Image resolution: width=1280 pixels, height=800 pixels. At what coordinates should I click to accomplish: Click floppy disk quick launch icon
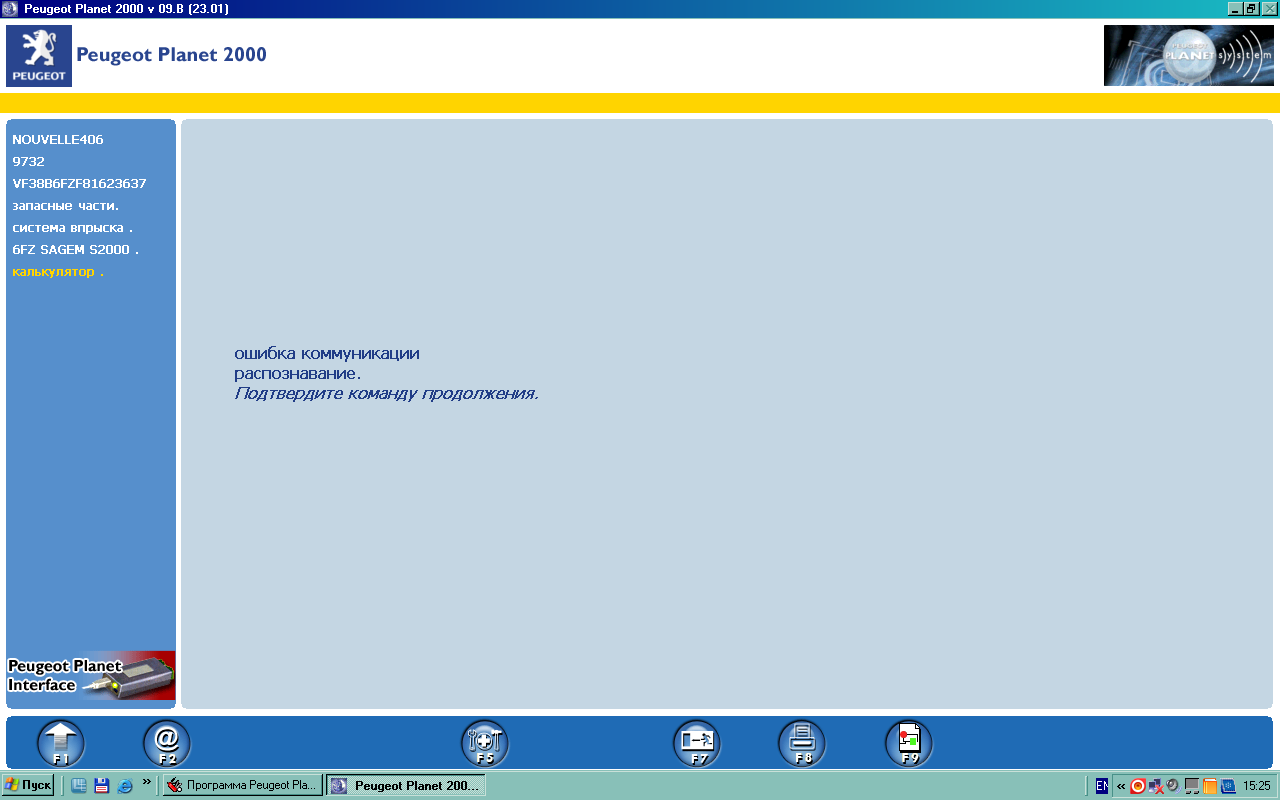tap(101, 786)
